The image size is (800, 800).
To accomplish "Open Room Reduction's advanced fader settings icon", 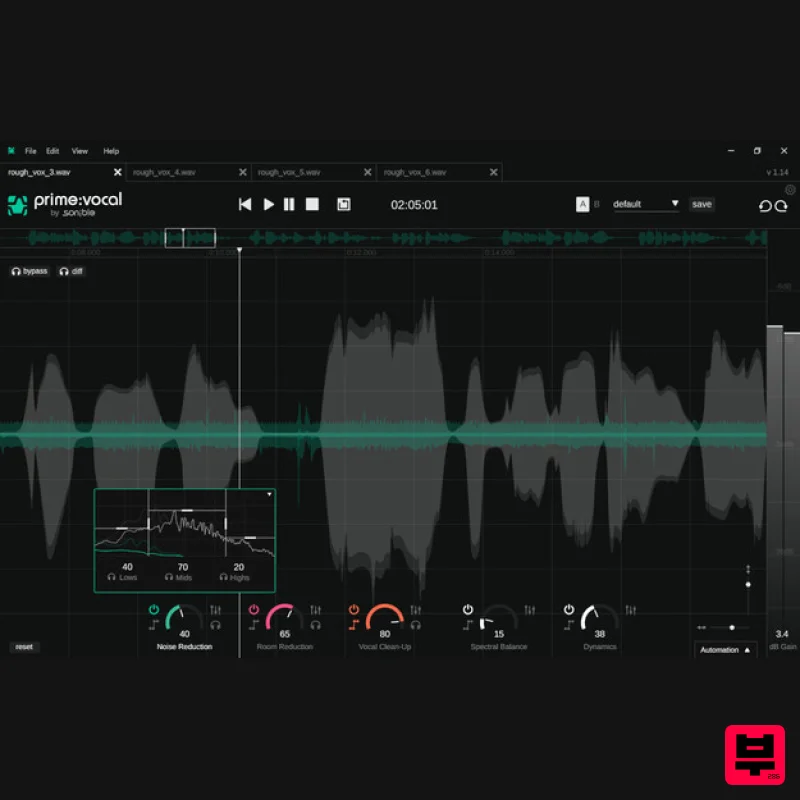I will tap(315, 607).
